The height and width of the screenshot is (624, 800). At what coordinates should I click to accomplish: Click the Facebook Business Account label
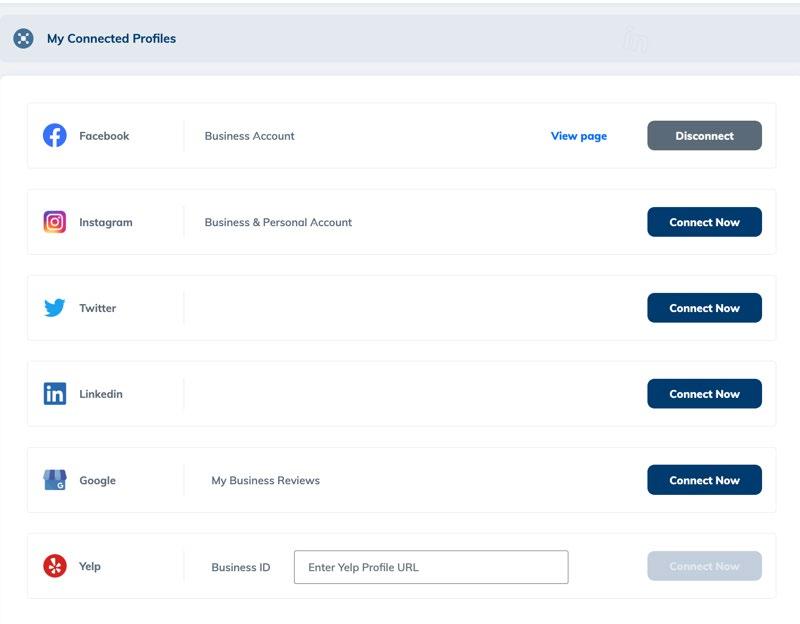coord(249,136)
